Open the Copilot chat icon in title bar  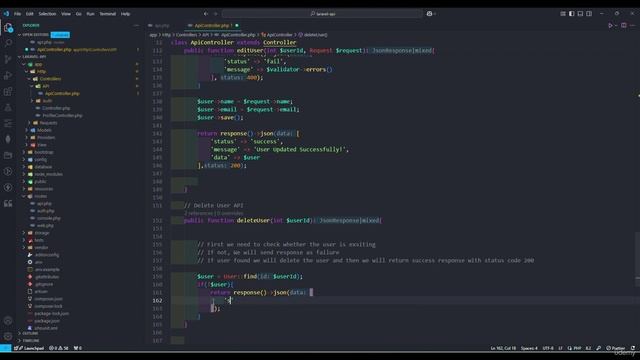429,13
